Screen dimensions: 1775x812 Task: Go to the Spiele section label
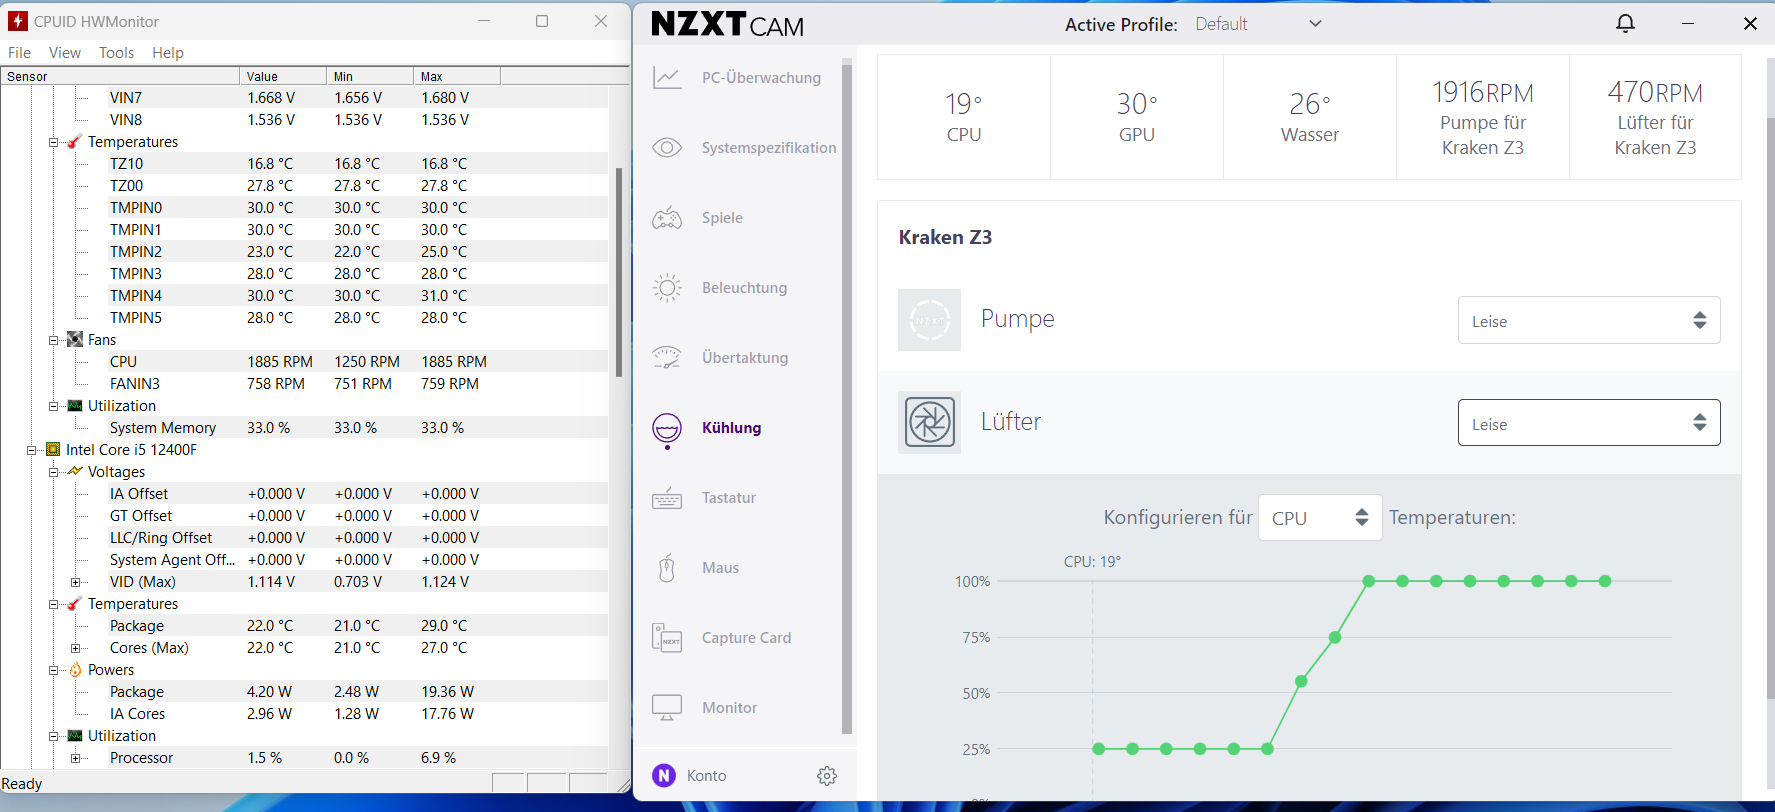[x=722, y=218]
